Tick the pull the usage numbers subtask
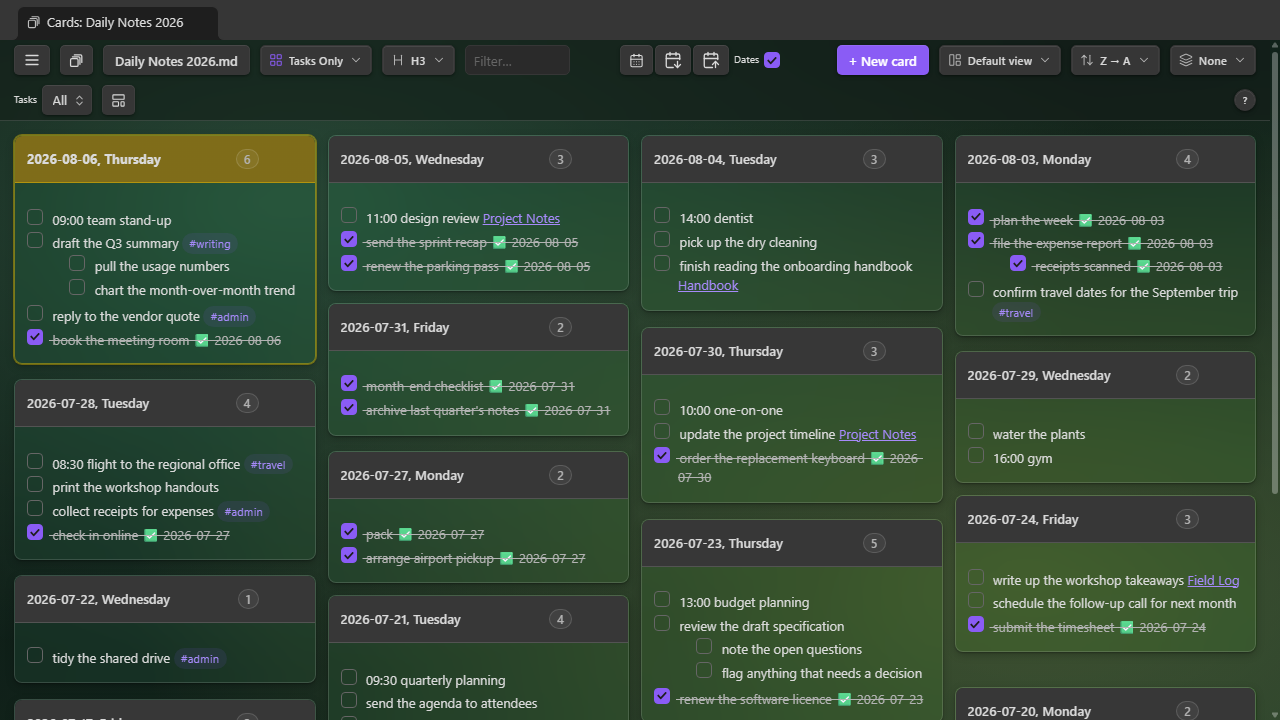 pyautogui.click(x=77, y=263)
